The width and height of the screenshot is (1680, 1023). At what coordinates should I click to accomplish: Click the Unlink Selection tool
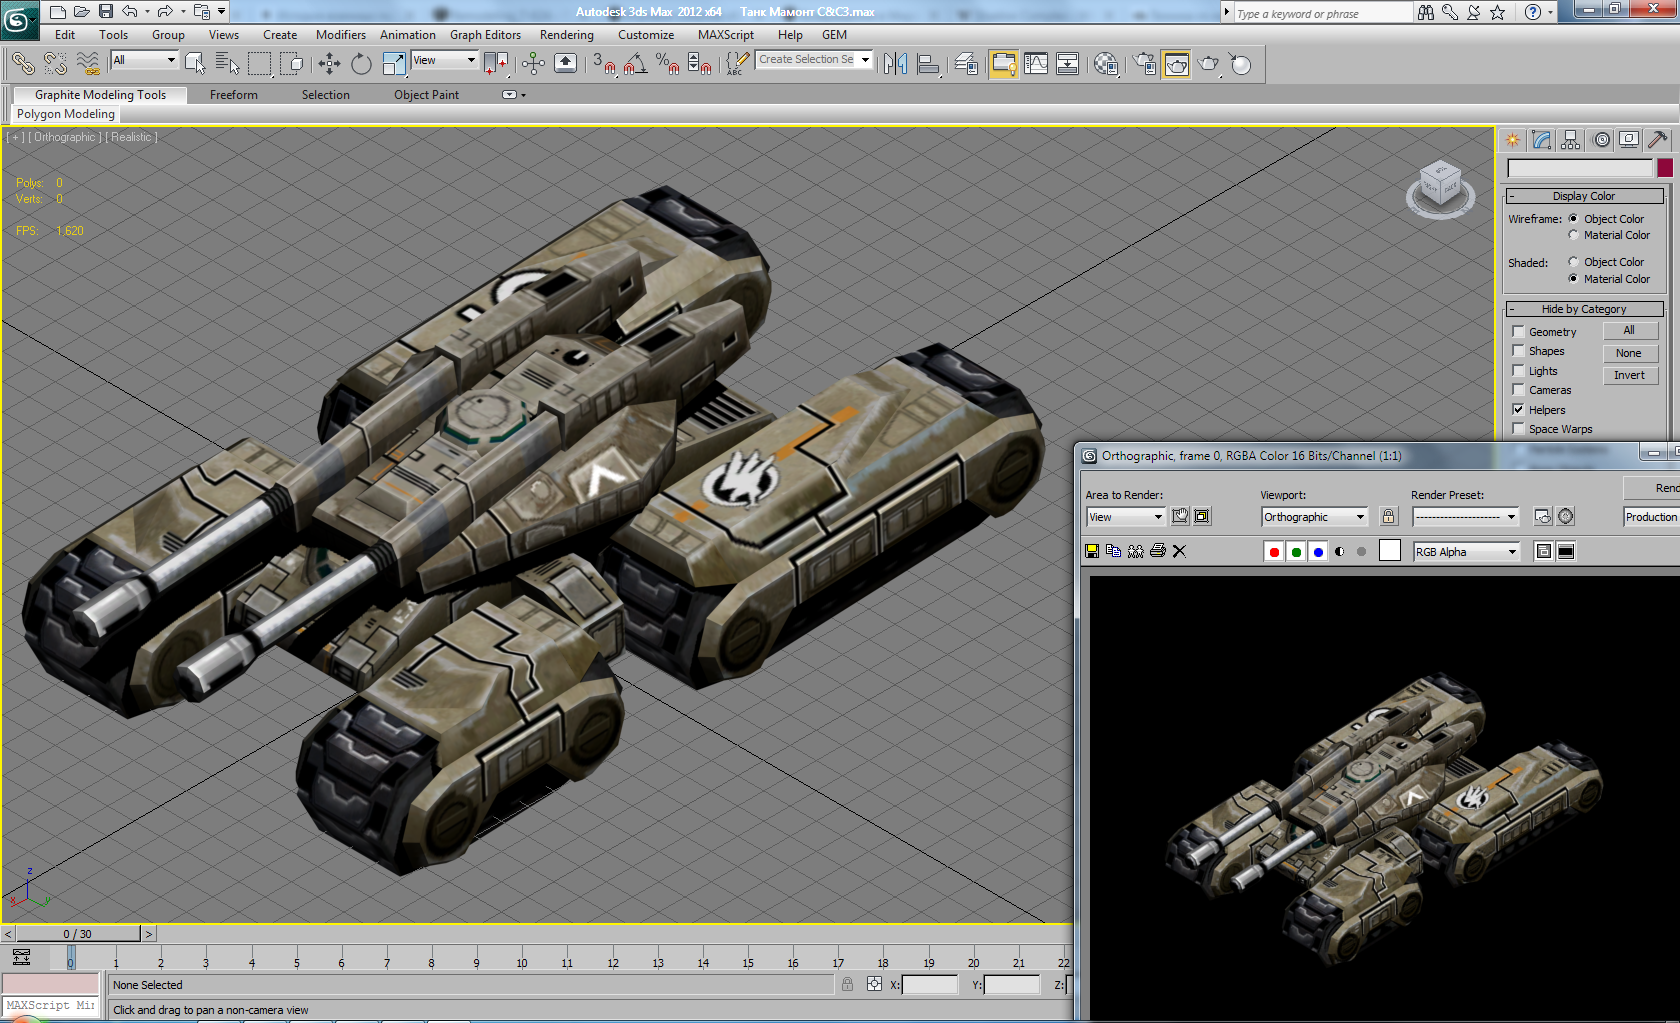55,64
